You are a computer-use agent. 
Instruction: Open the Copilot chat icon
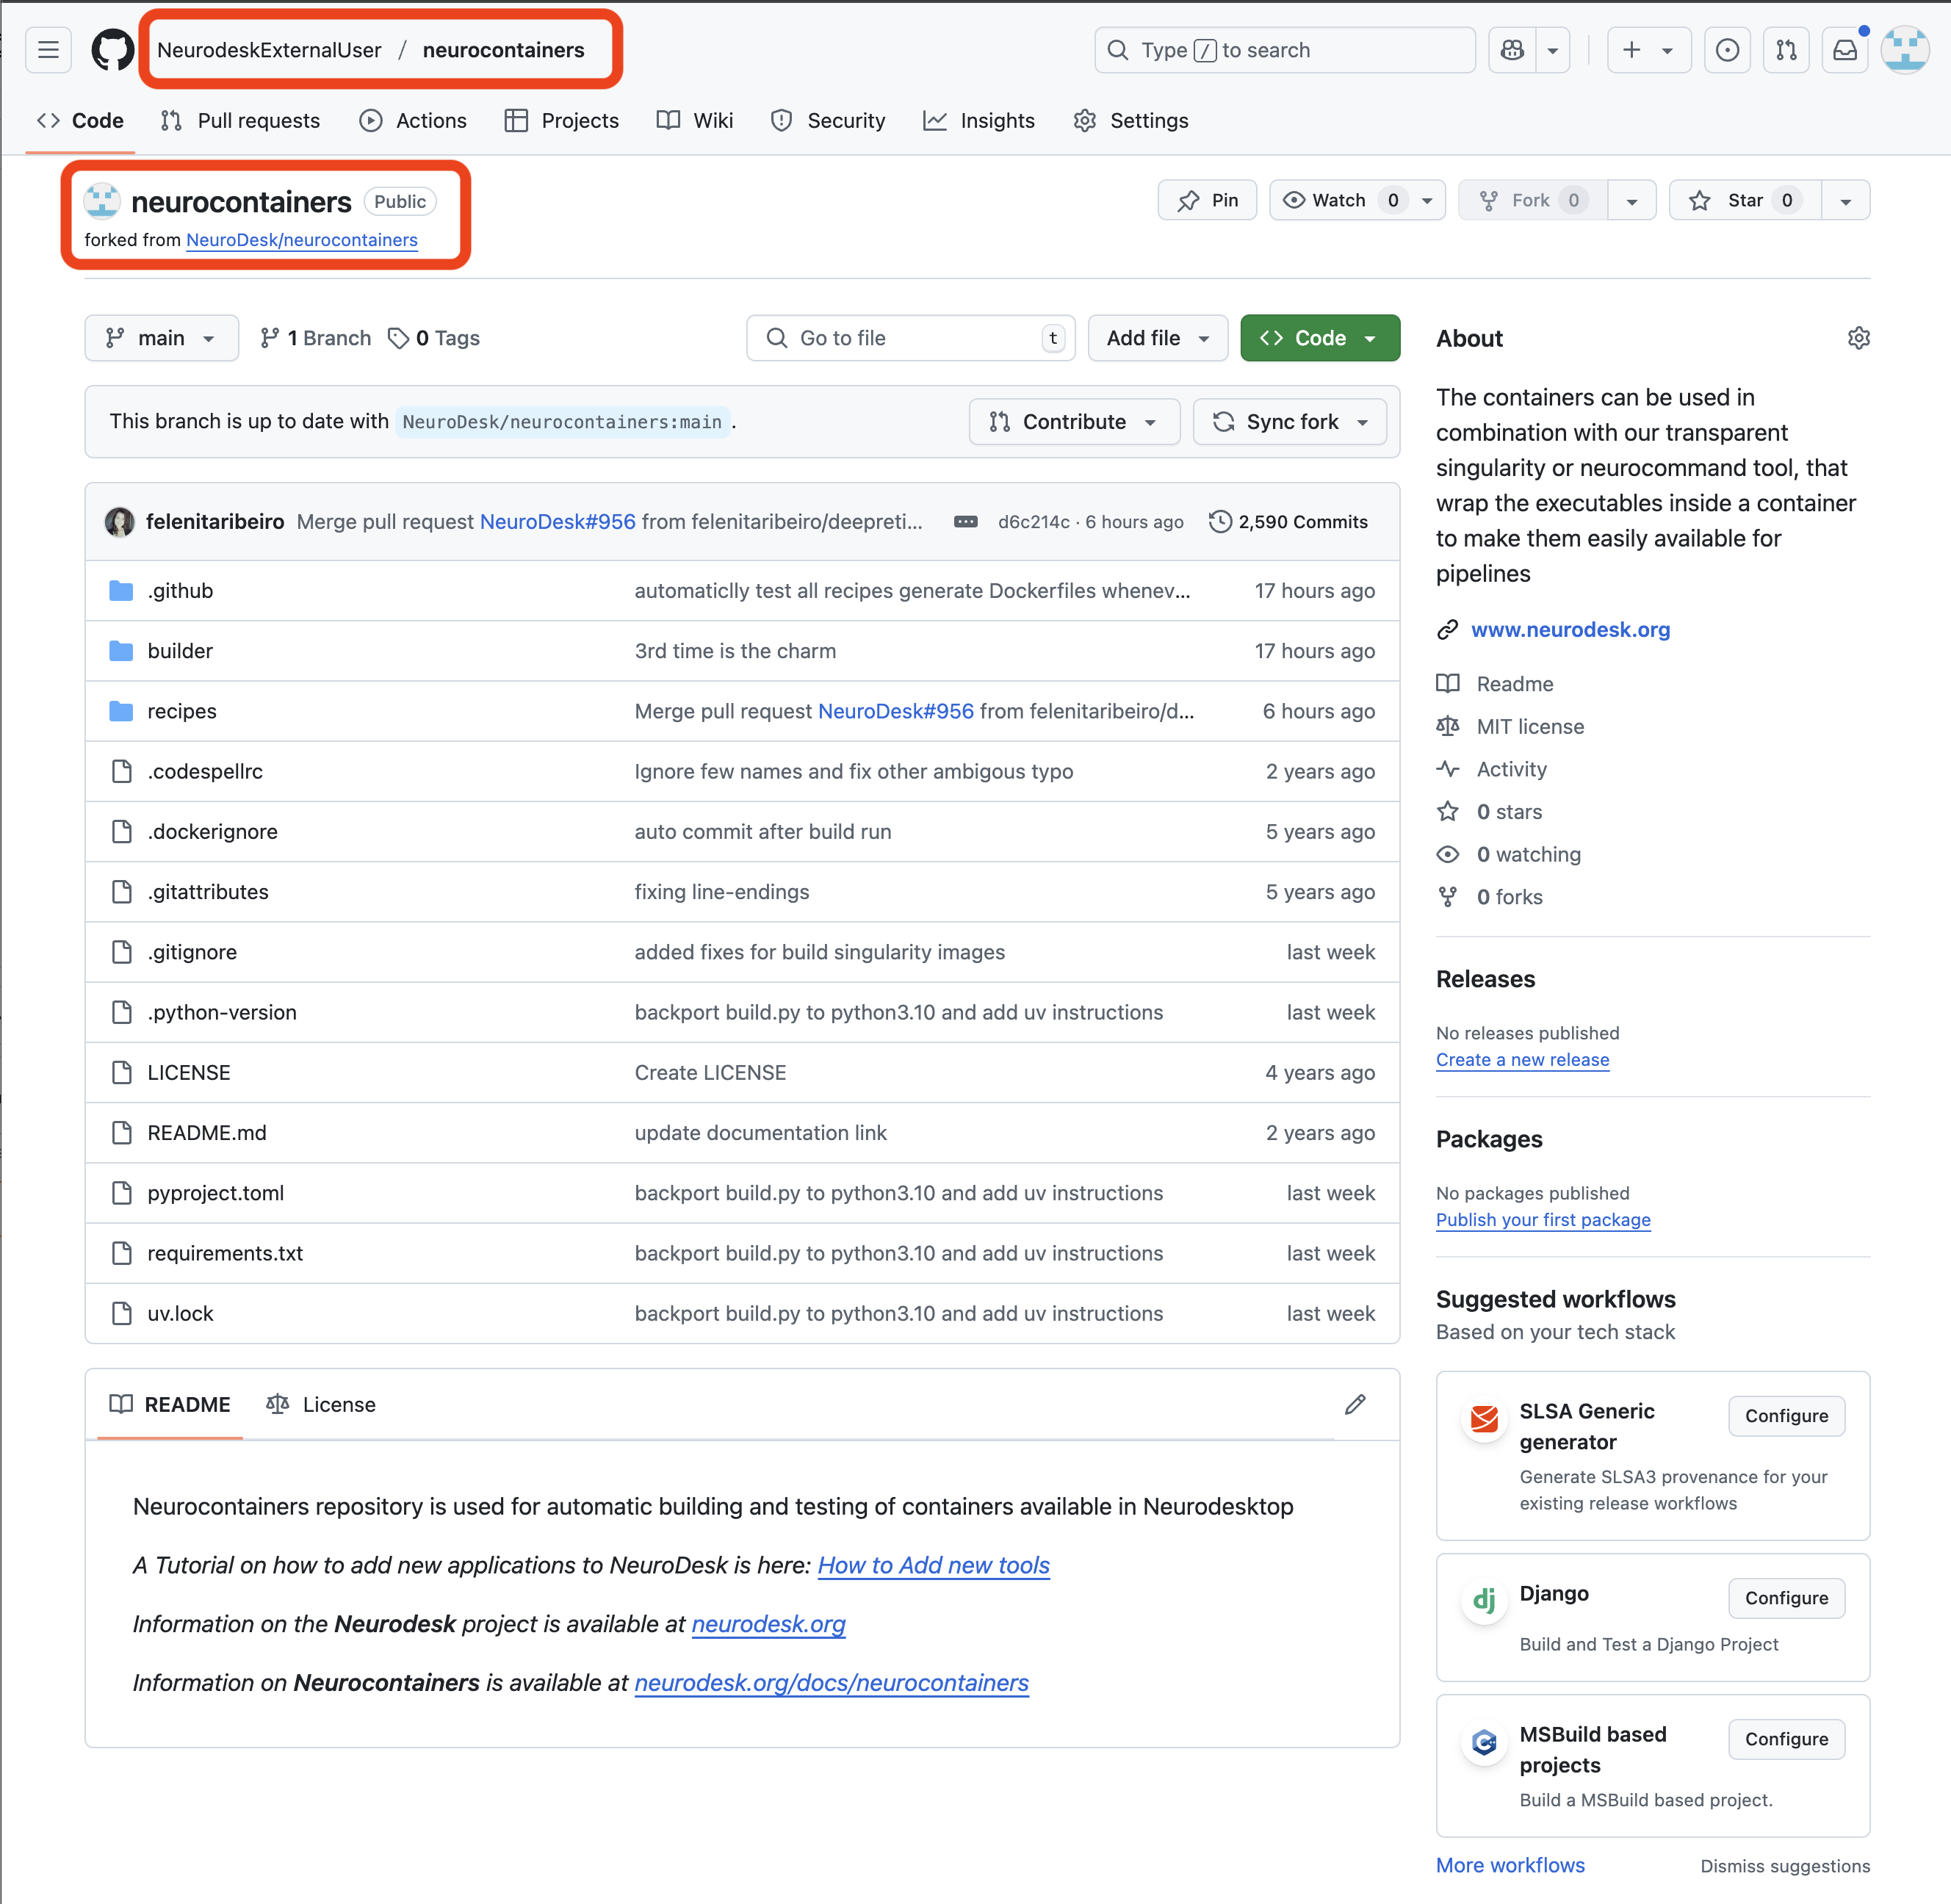tap(1512, 50)
